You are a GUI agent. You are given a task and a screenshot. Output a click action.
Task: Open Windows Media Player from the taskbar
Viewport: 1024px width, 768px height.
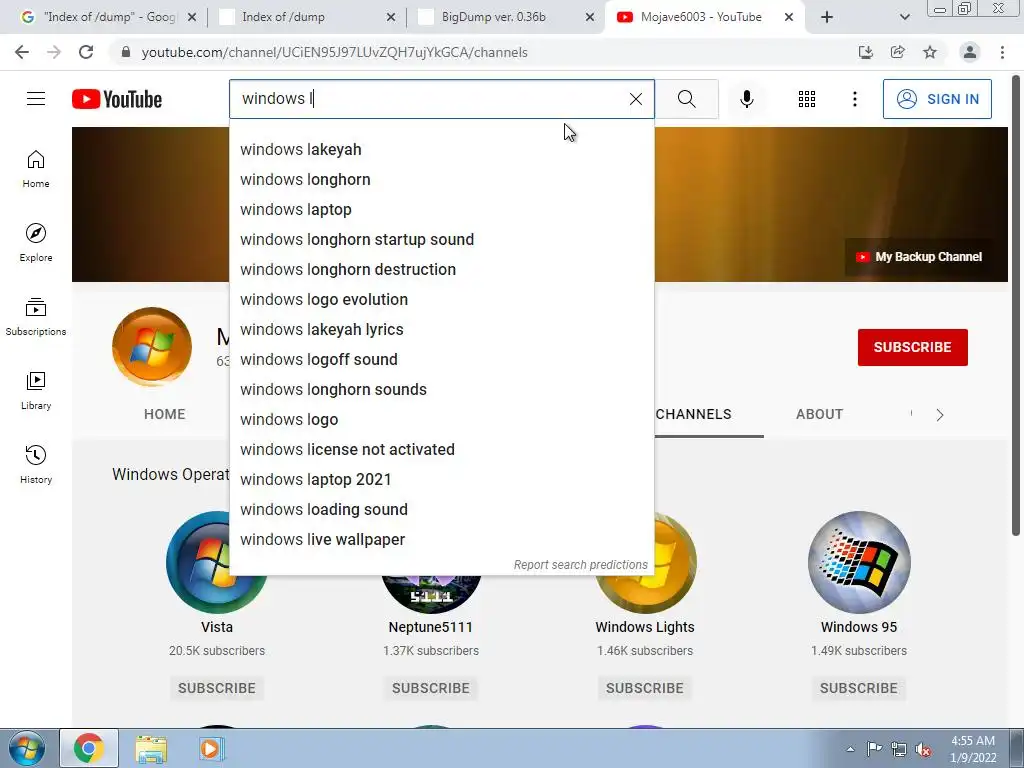[x=210, y=748]
